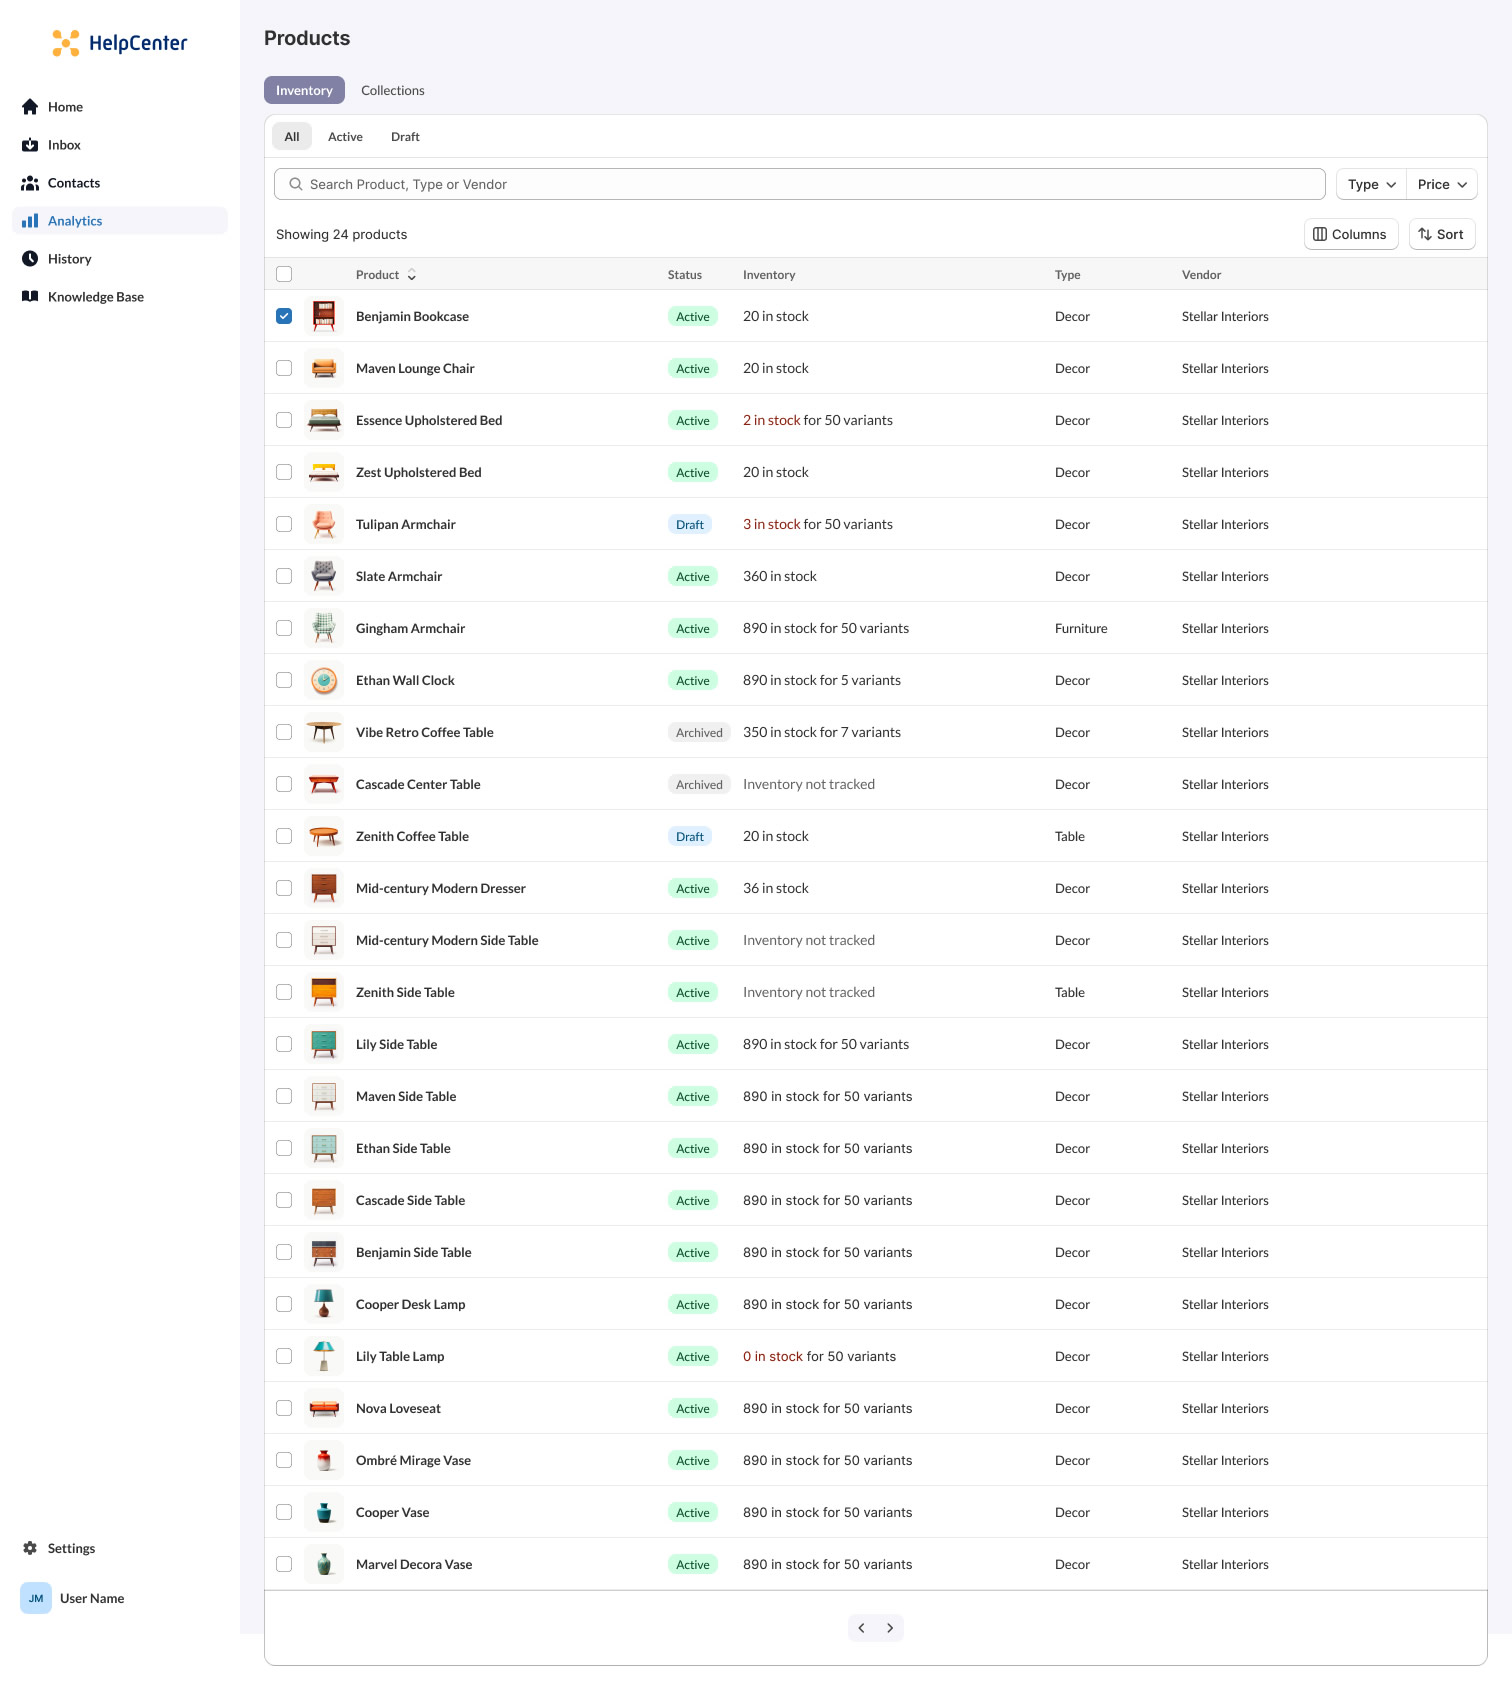Click the Sort button
The height and width of the screenshot is (1700, 1512).
(1441, 234)
